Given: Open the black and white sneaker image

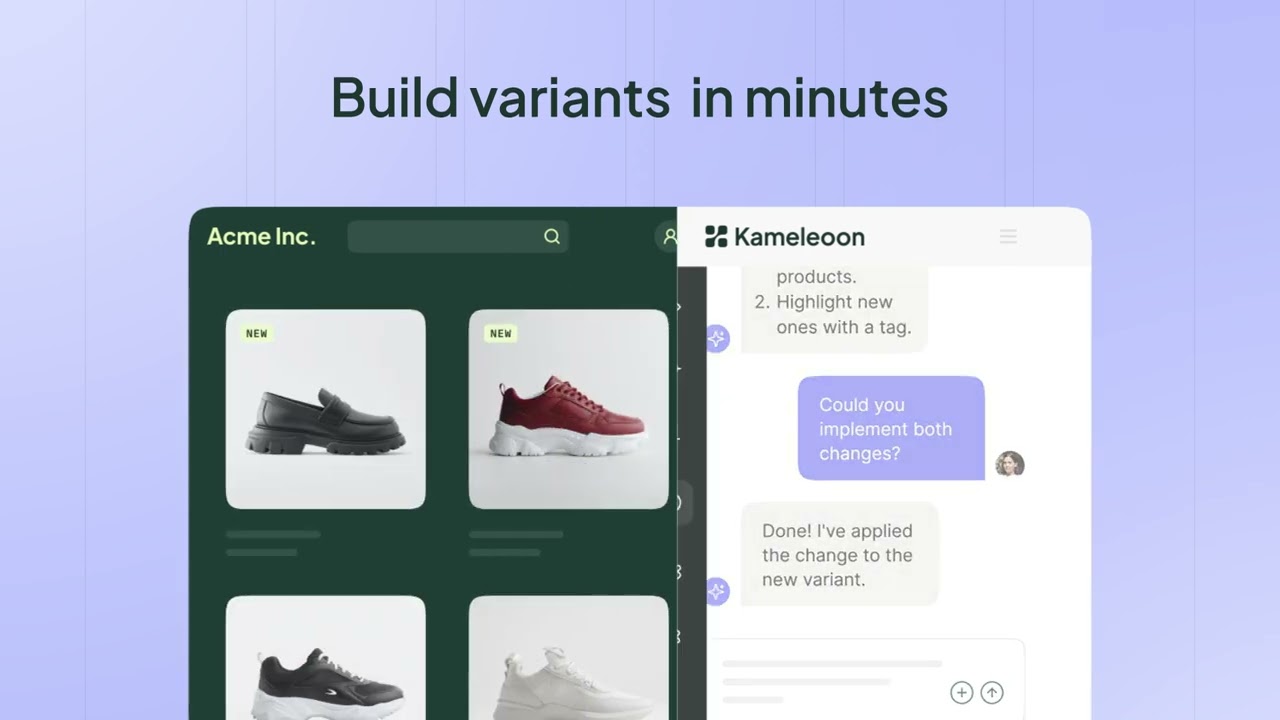Looking at the screenshot, I should pos(326,657).
